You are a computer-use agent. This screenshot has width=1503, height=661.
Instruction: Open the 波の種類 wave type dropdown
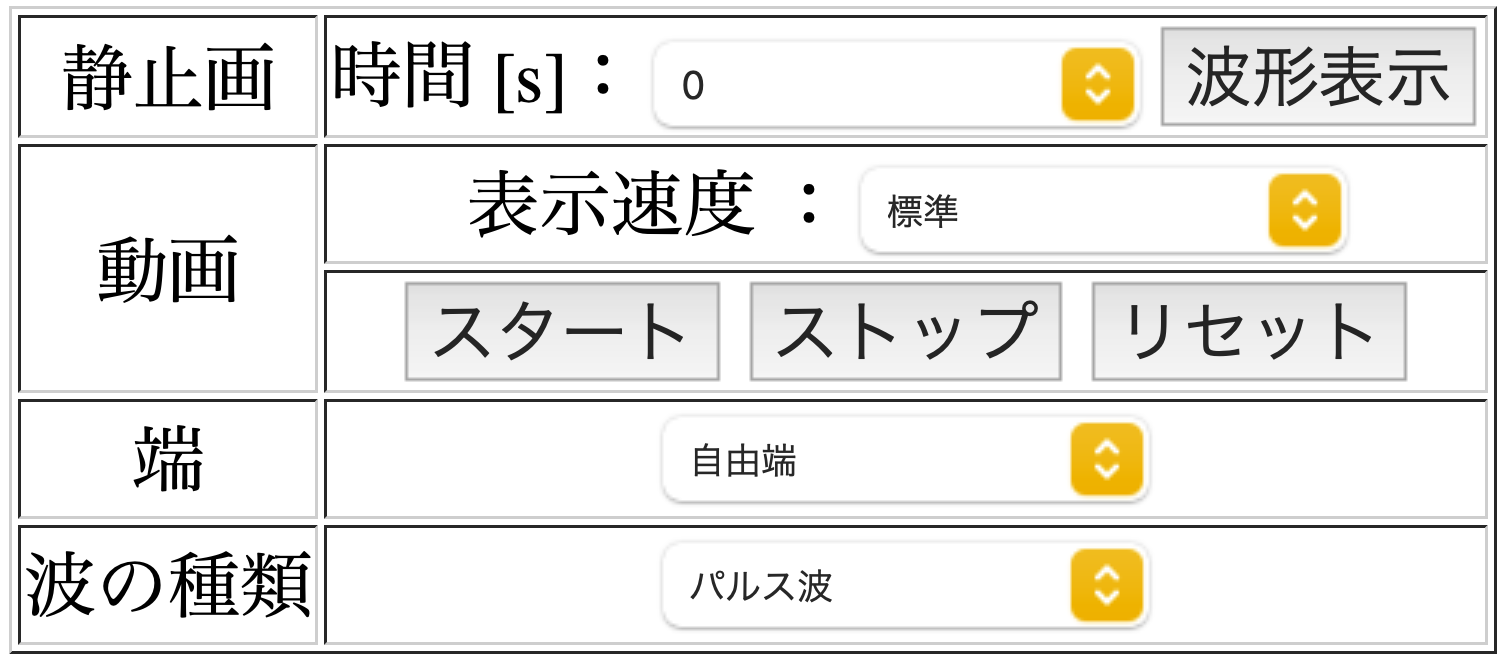click(868, 586)
